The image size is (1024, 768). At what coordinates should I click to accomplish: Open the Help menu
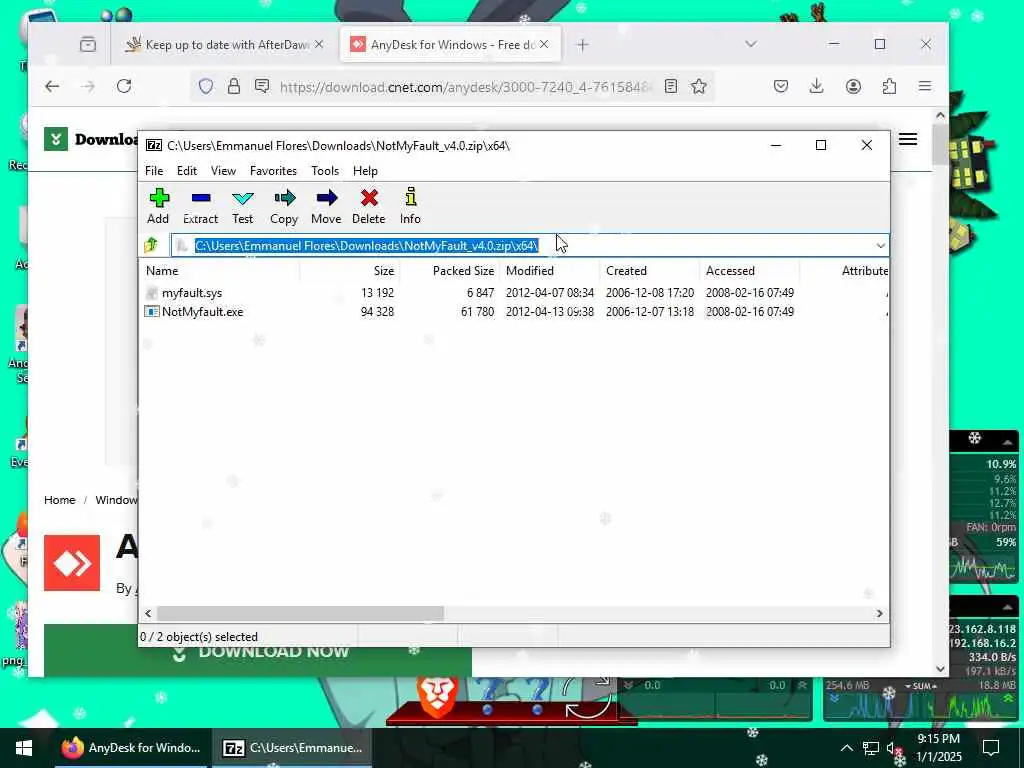(365, 170)
